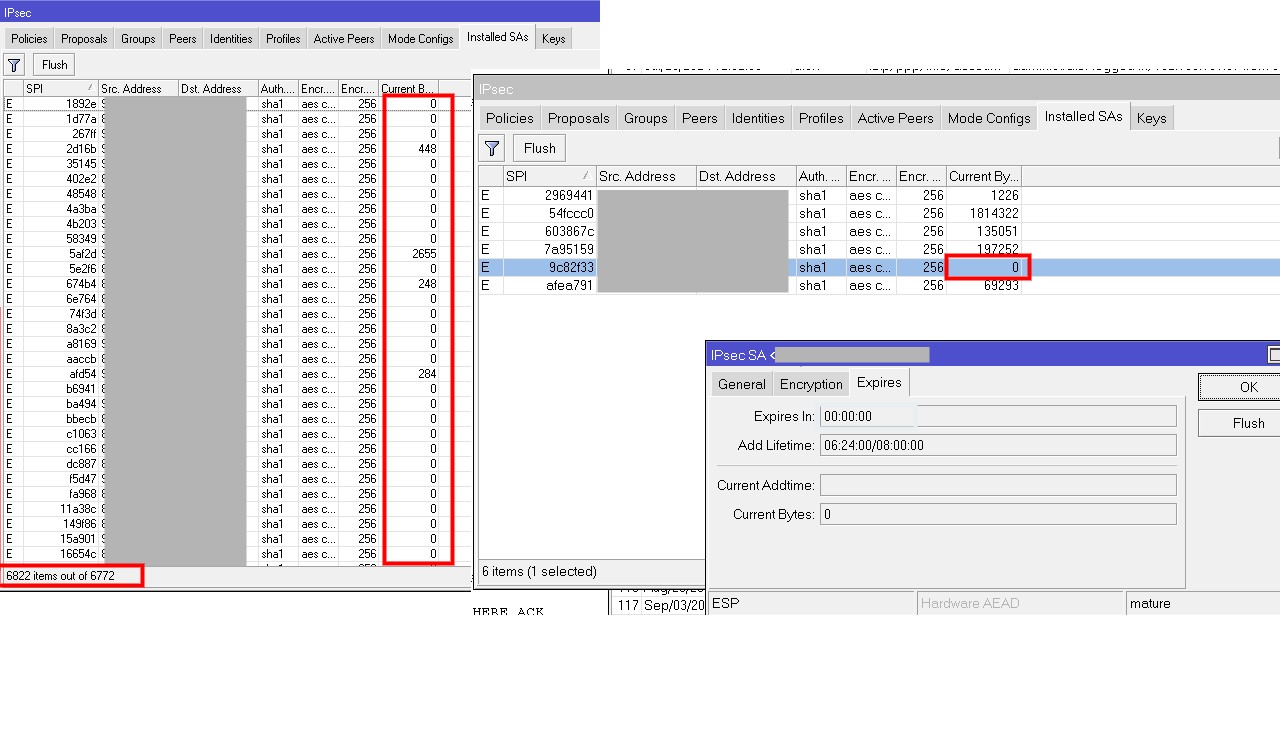
Task: Open Profiles tab in the 6822-item IPsec window
Action: pos(283,39)
